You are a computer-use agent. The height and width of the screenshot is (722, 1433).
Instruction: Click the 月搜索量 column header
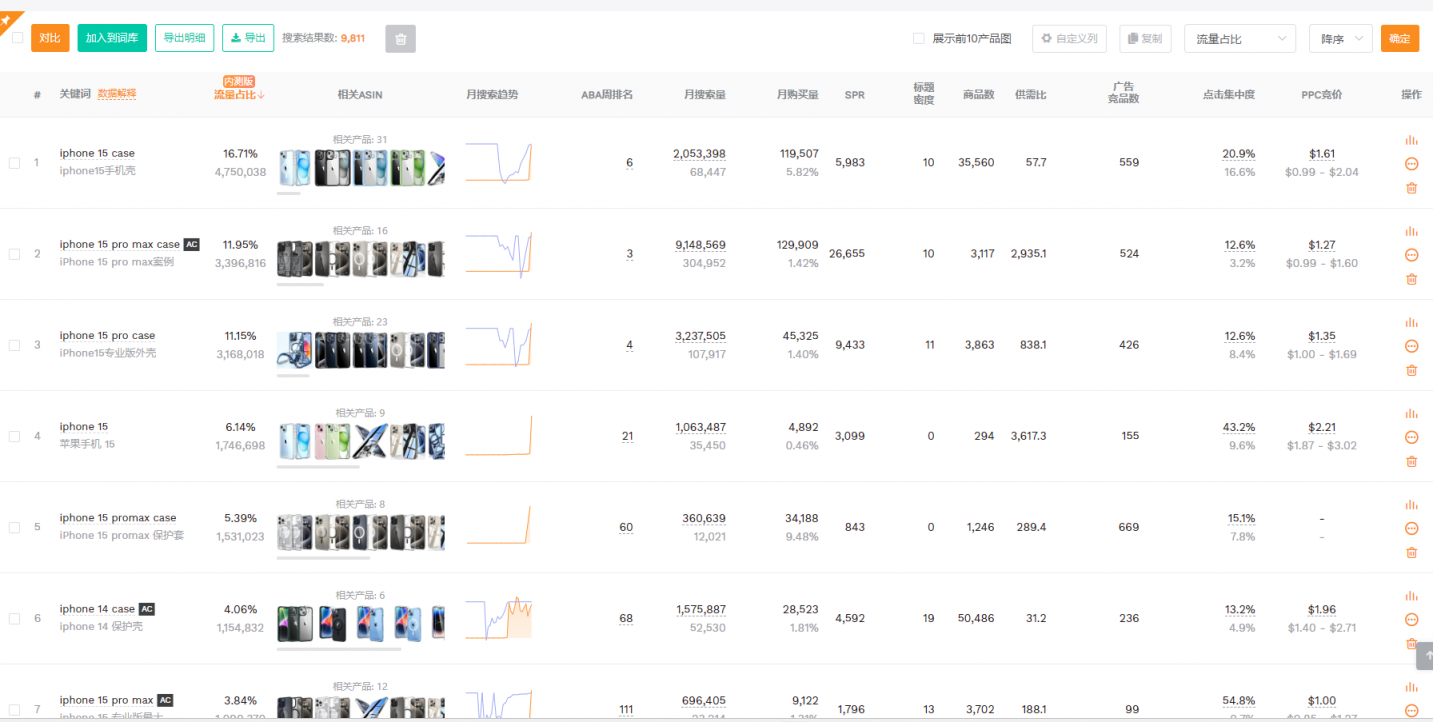point(705,95)
